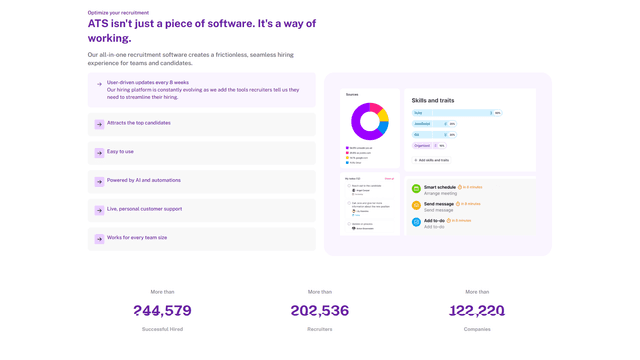Click the JavaScript skill bar
This screenshot has height=360, width=640.
[434, 124]
